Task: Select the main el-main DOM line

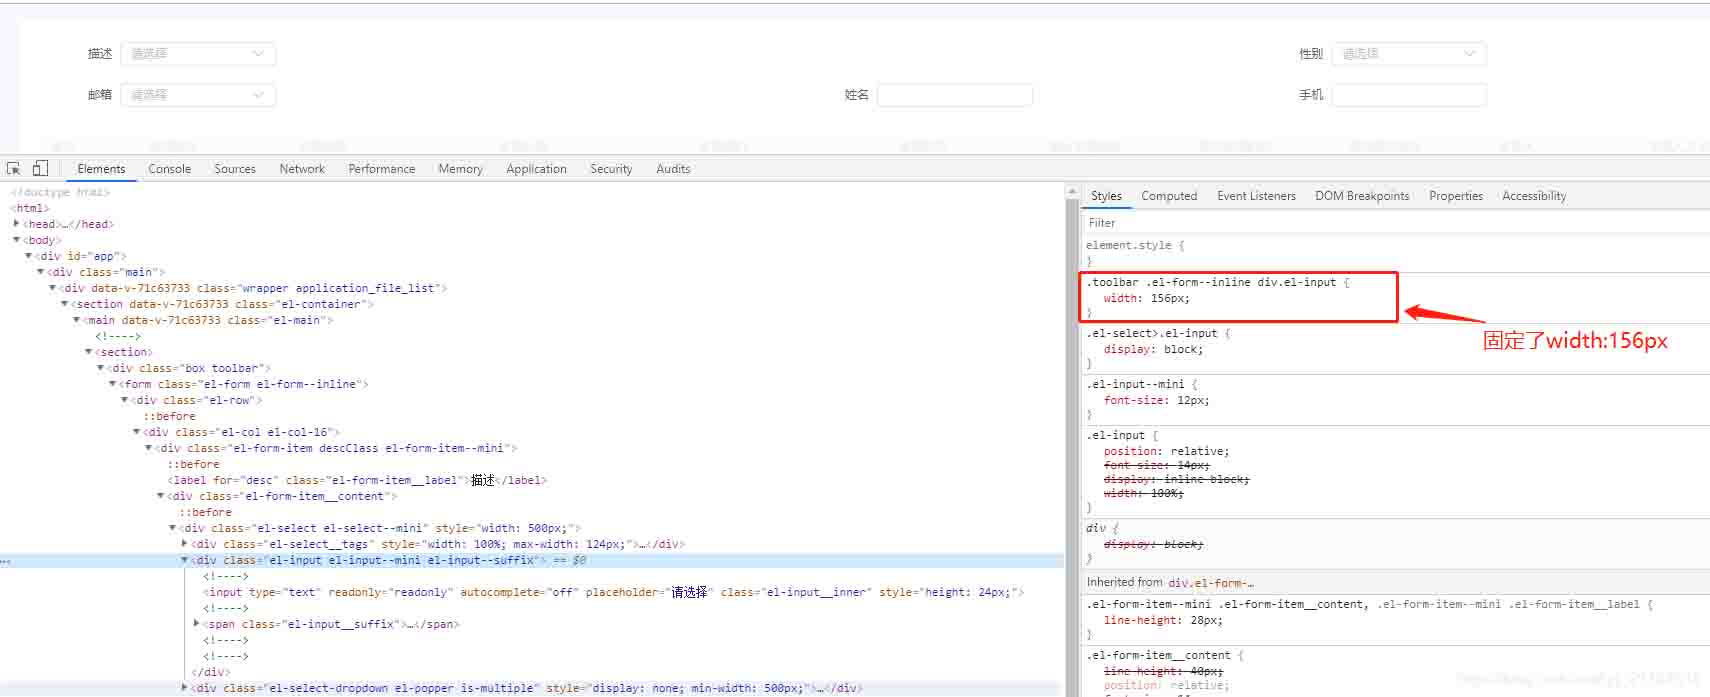Action: coord(209,320)
